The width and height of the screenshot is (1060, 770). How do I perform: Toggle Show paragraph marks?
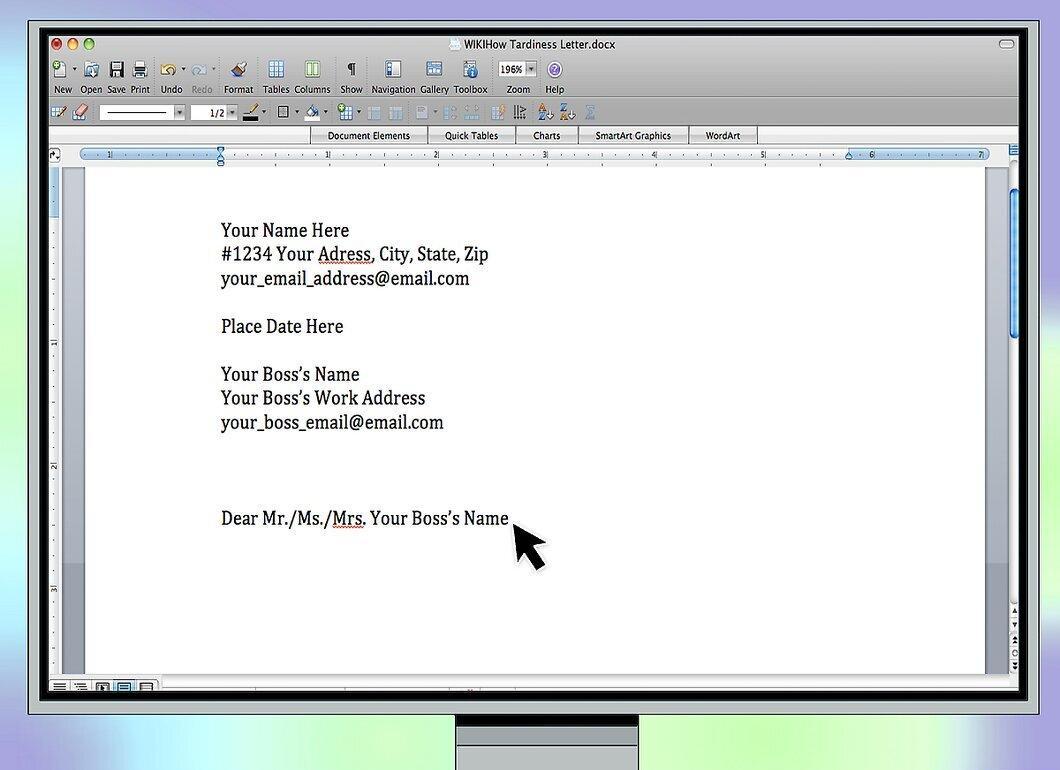pos(352,69)
